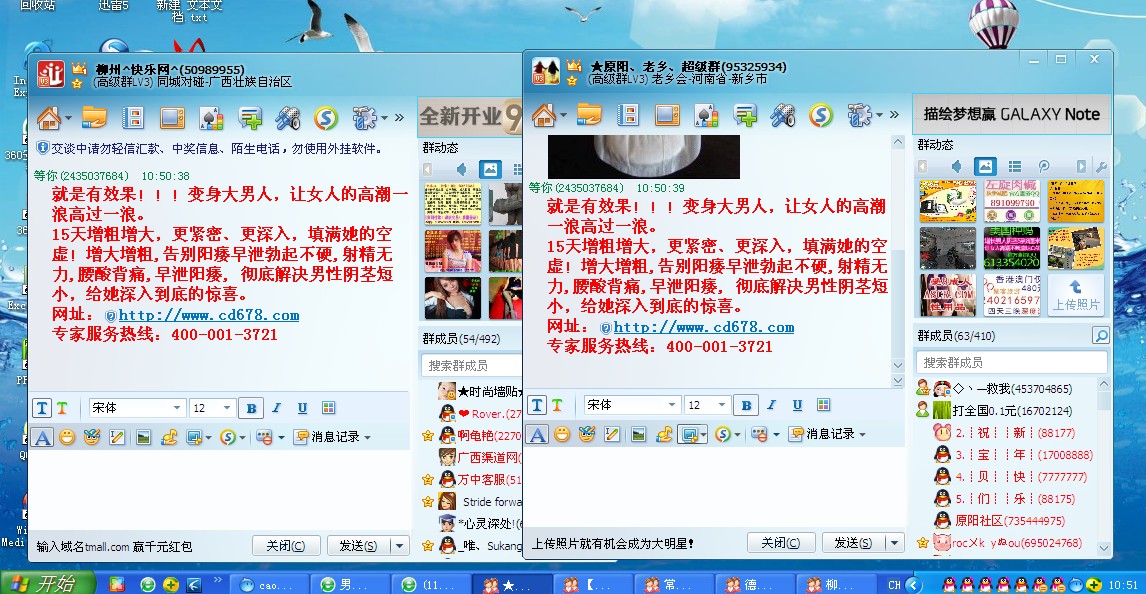The height and width of the screenshot is (594, 1146).
Task: Click the group album TV icon in right window
Action: [x=667, y=115]
